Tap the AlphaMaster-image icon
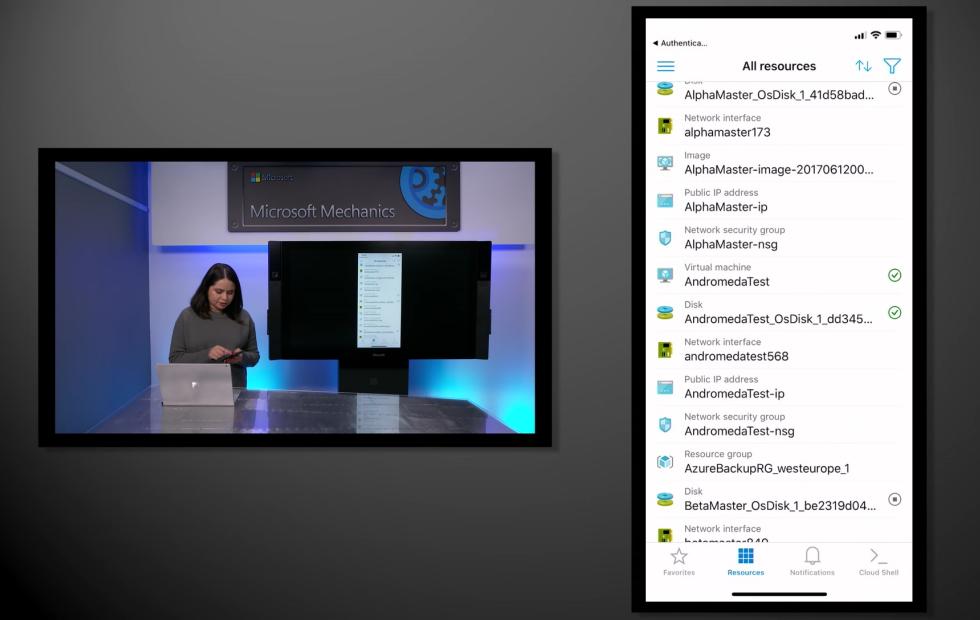 665,163
